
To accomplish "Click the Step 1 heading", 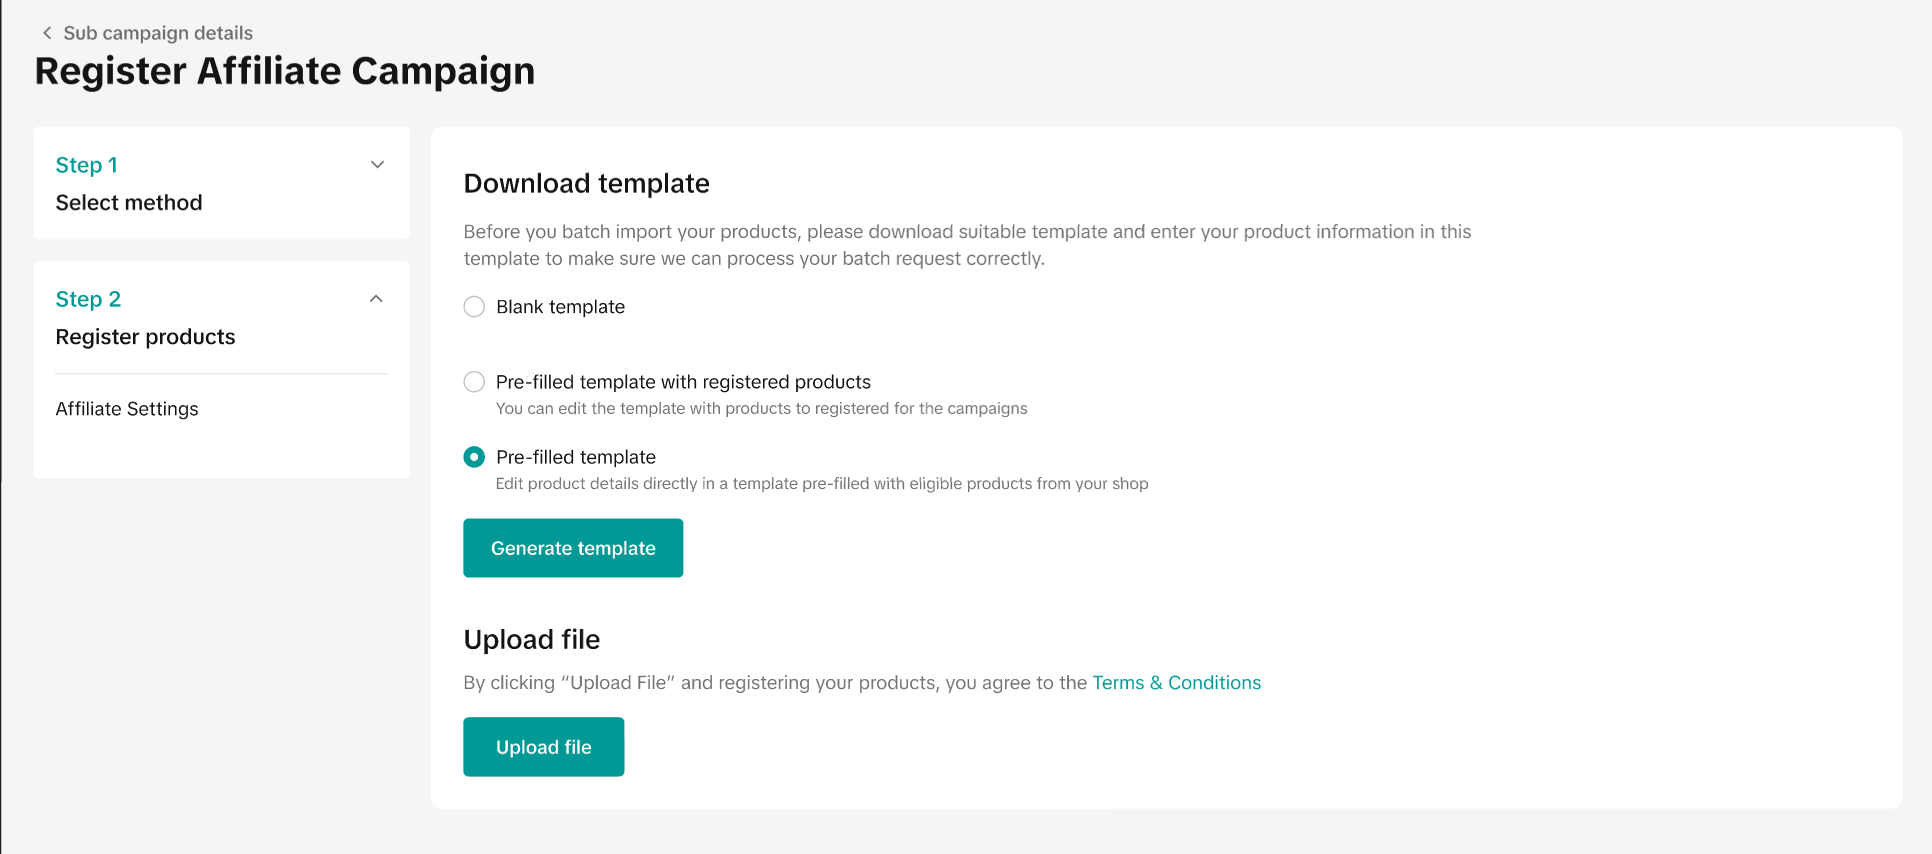I will (87, 165).
